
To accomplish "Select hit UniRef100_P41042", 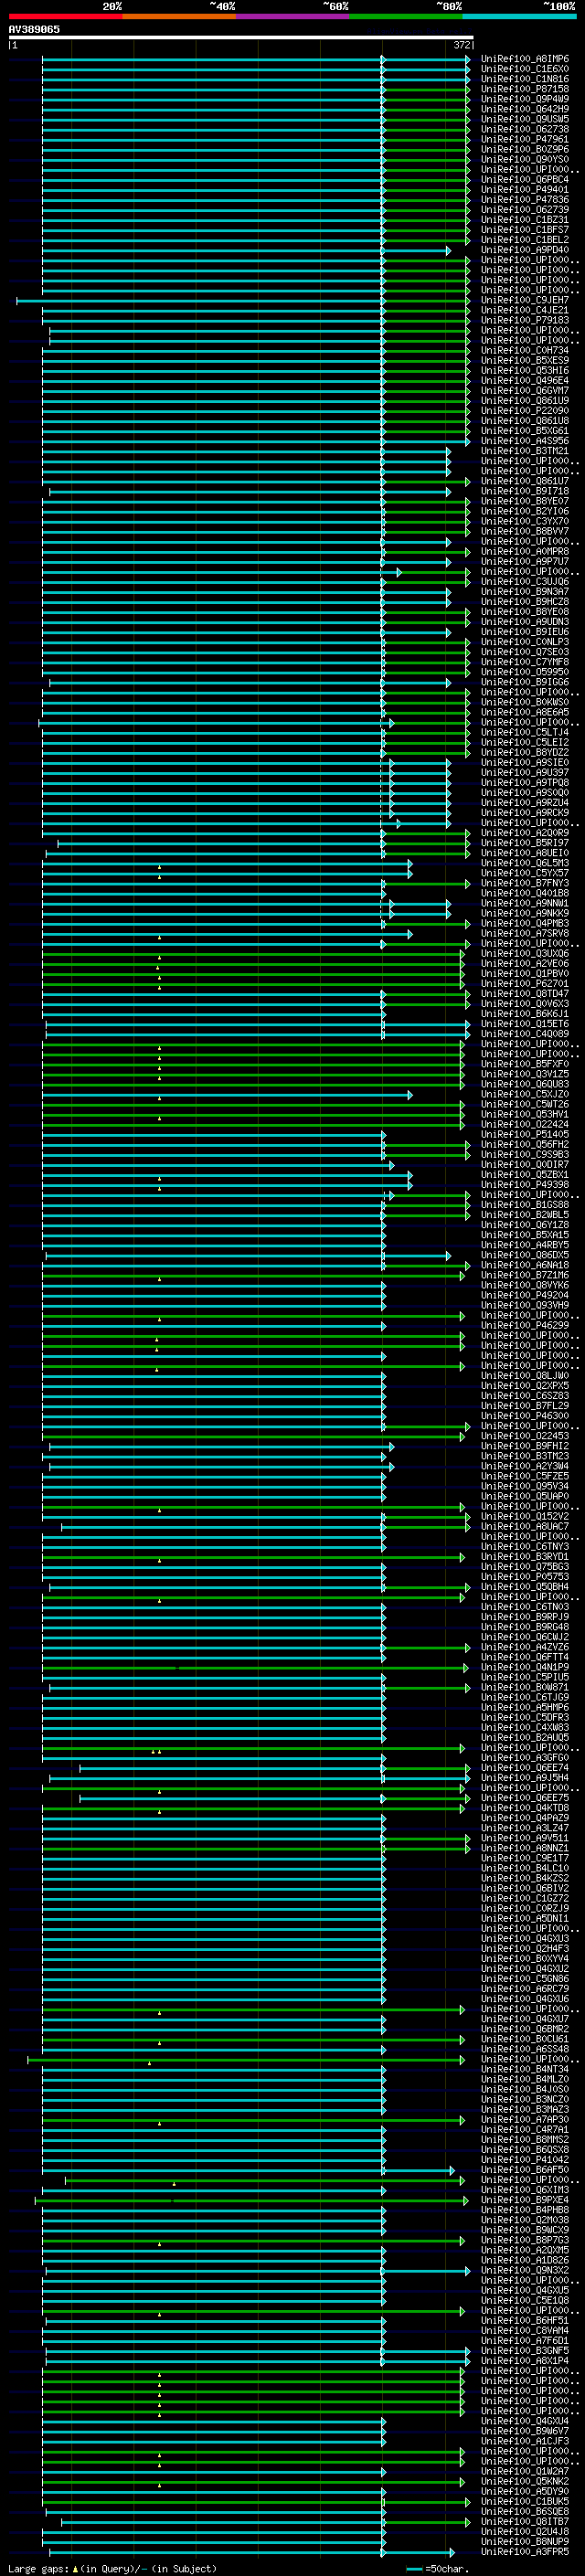I will [x=524, y=2160].
